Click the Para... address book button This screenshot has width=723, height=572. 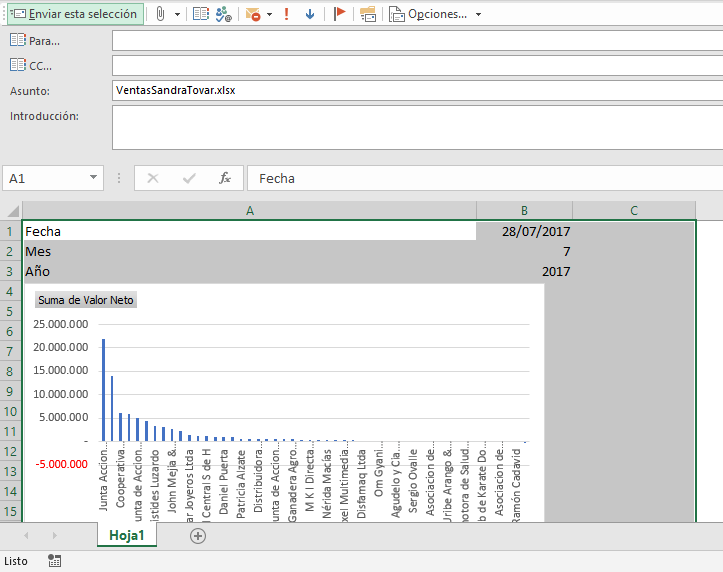pos(35,41)
